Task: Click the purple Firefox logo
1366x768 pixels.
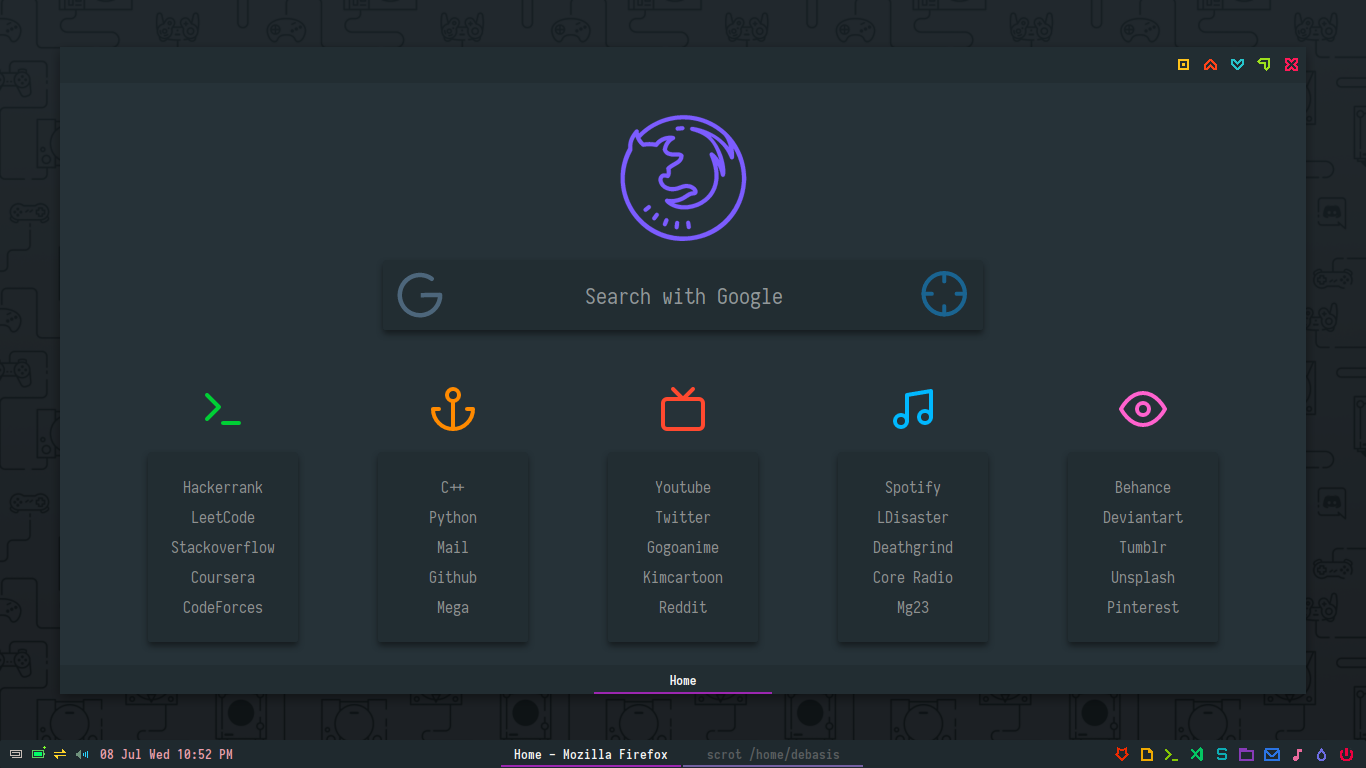Action: tap(683, 178)
